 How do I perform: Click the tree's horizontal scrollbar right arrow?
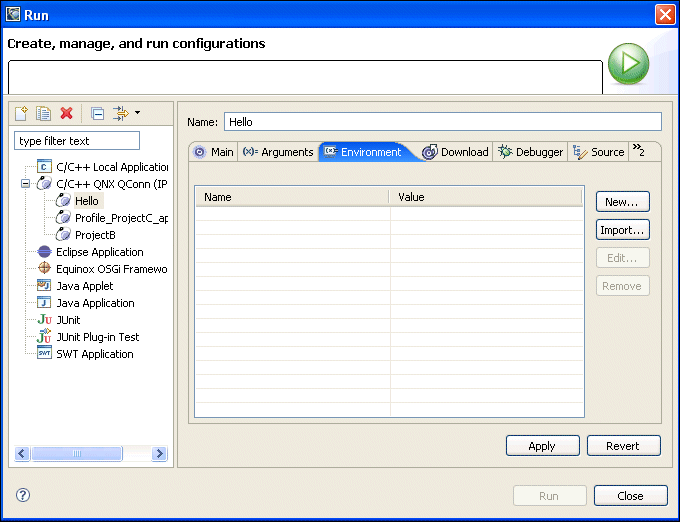click(x=159, y=454)
